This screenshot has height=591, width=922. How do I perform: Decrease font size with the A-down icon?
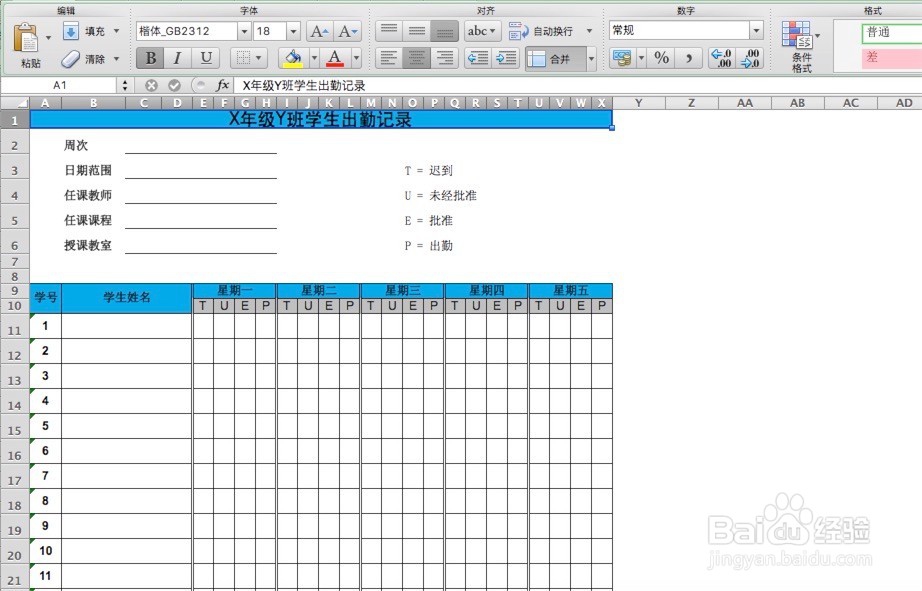point(348,31)
